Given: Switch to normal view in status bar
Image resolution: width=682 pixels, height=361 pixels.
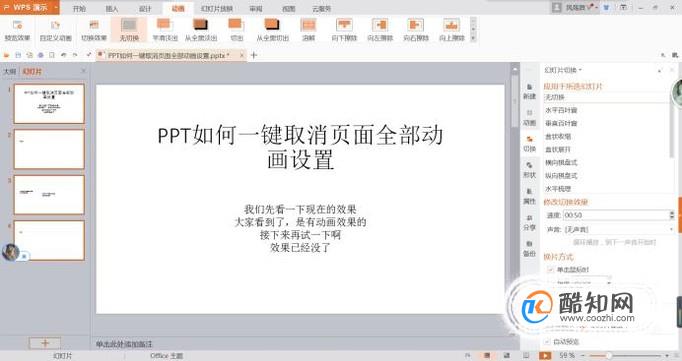Looking at the screenshot, I should pyautogui.click(x=487, y=355).
